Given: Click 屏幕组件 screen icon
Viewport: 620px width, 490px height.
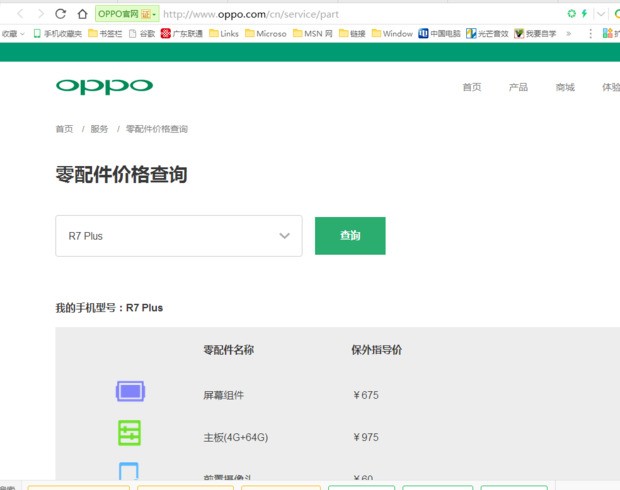Looking at the screenshot, I should click(x=130, y=392).
